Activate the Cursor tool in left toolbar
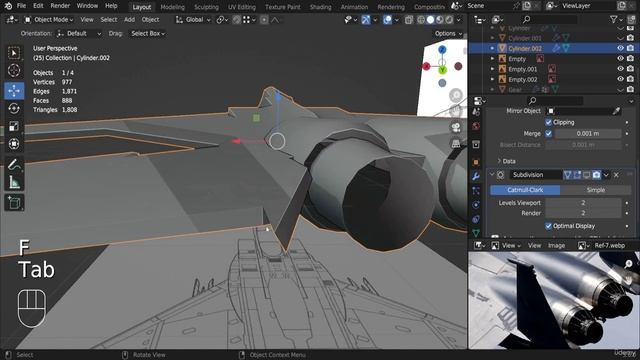The height and width of the screenshot is (360, 640). pyautogui.click(x=14, y=70)
